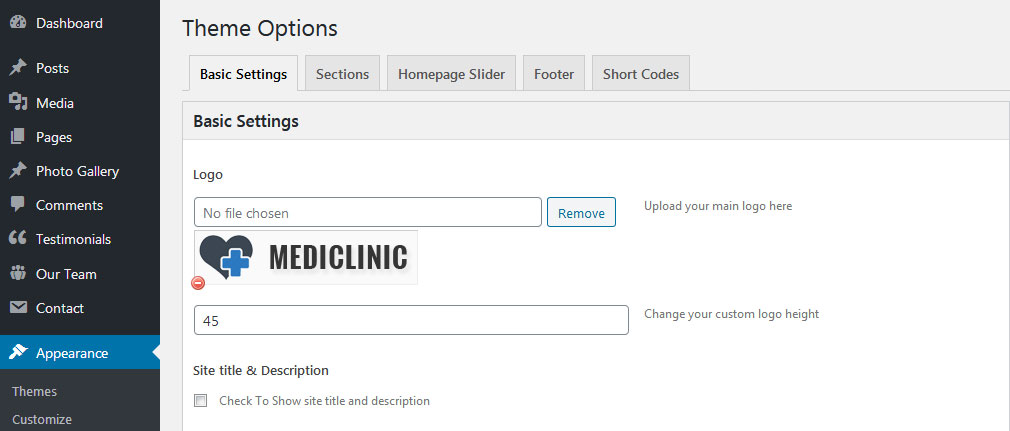This screenshot has height=431, width=1010.
Task: Click the Posts pushpin icon
Action: click(18, 68)
